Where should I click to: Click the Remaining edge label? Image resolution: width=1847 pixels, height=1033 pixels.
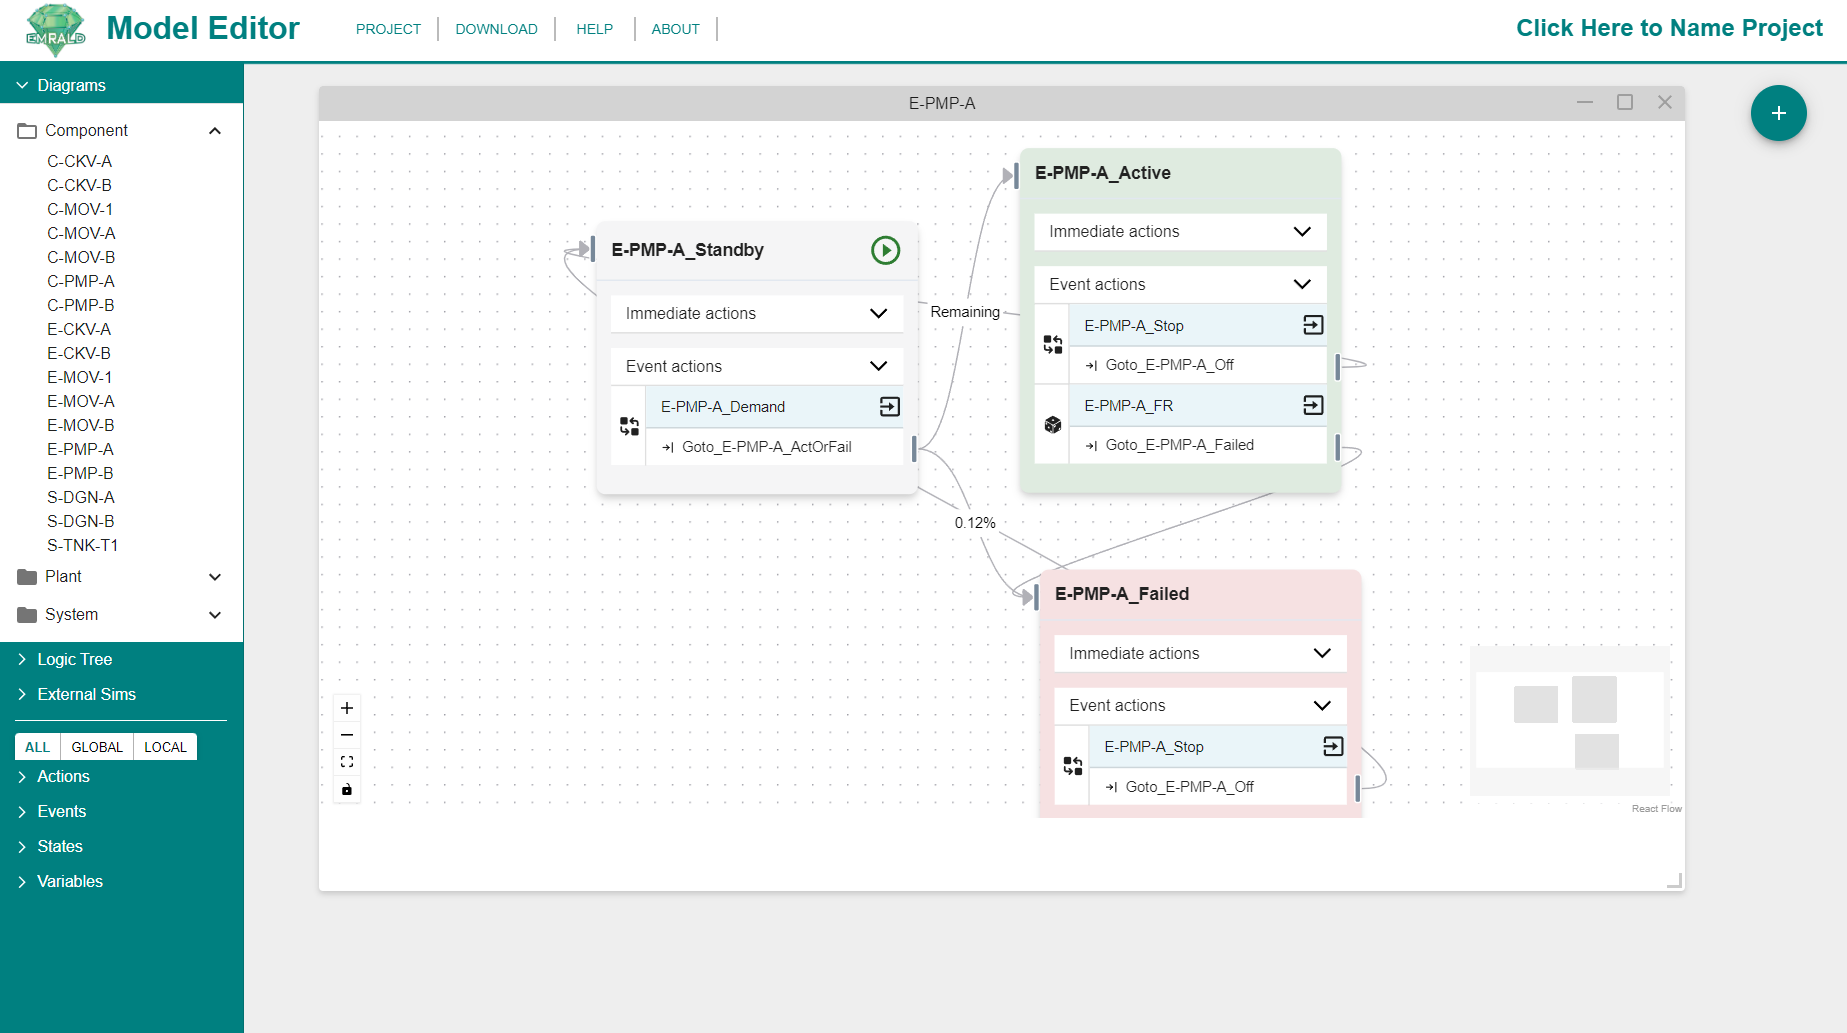(x=965, y=312)
